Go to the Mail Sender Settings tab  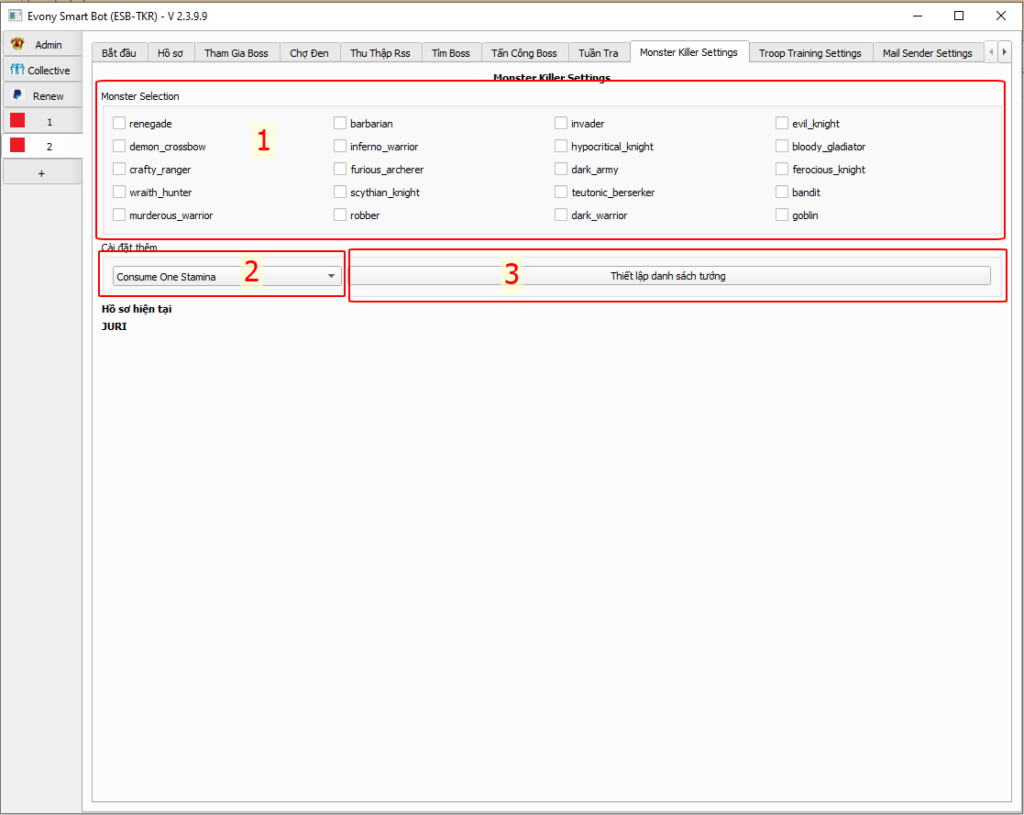[x=926, y=53]
